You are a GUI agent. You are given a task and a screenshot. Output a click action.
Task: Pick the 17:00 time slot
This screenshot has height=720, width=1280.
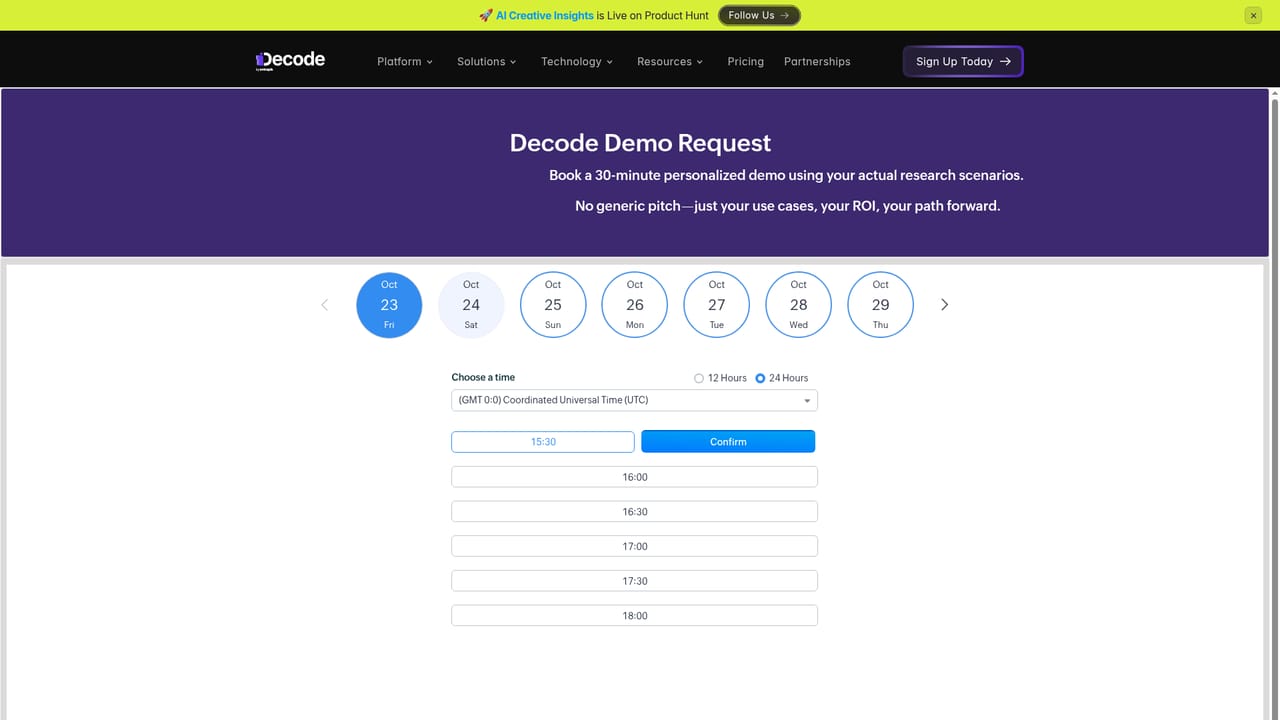coord(634,546)
